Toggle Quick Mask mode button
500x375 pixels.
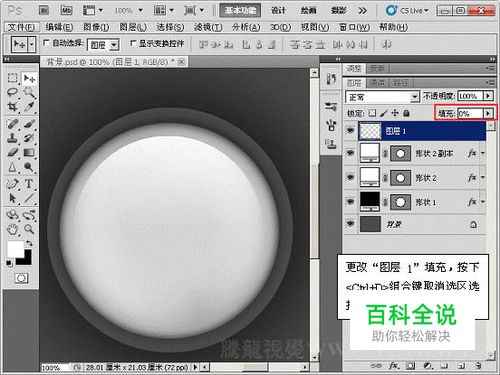[21, 278]
